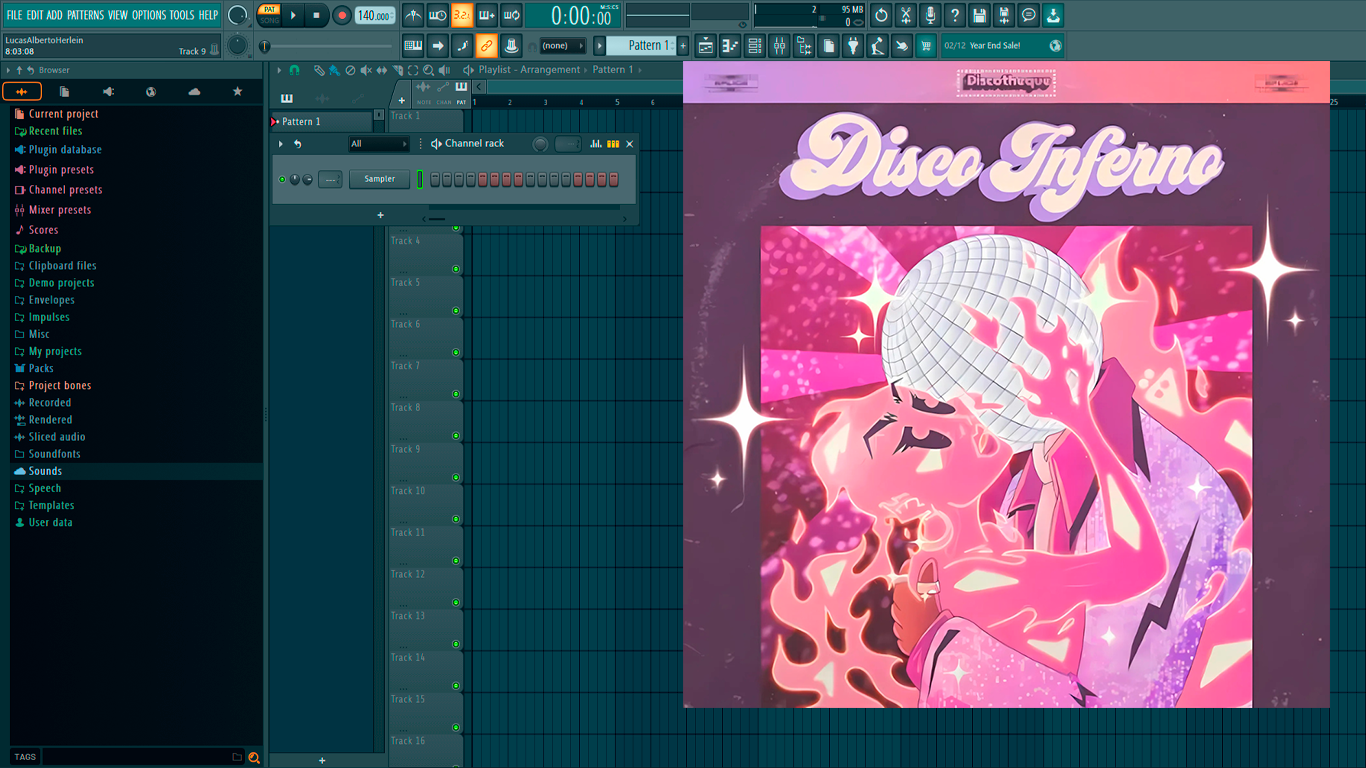Viewport: 1366px width, 768px height.
Task: Open the channel filter All dropdown
Action: coord(378,144)
